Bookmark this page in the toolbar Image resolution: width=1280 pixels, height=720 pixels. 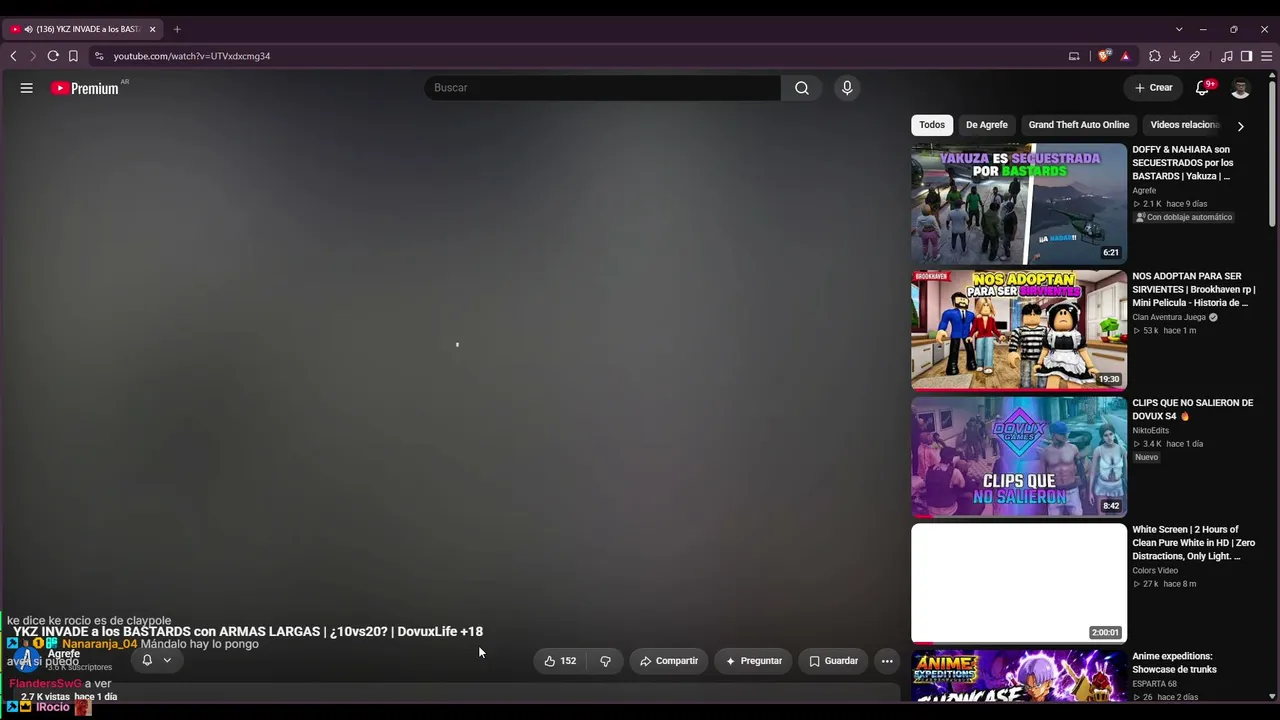point(73,56)
